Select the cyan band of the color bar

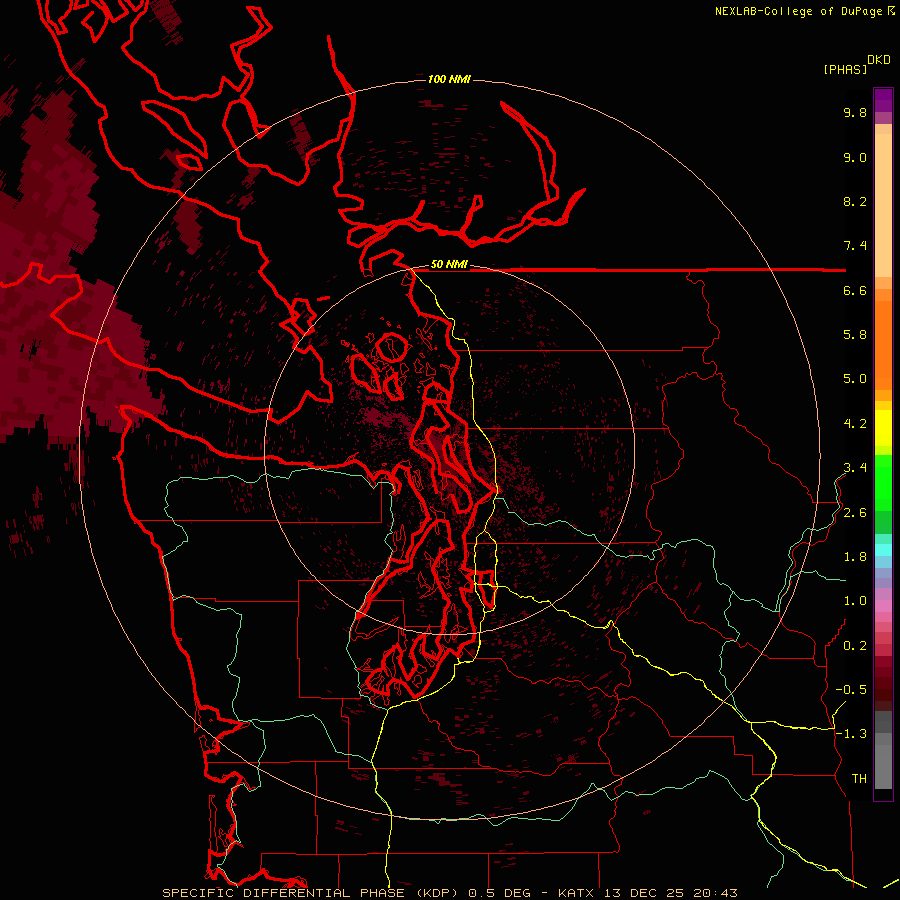click(x=883, y=550)
